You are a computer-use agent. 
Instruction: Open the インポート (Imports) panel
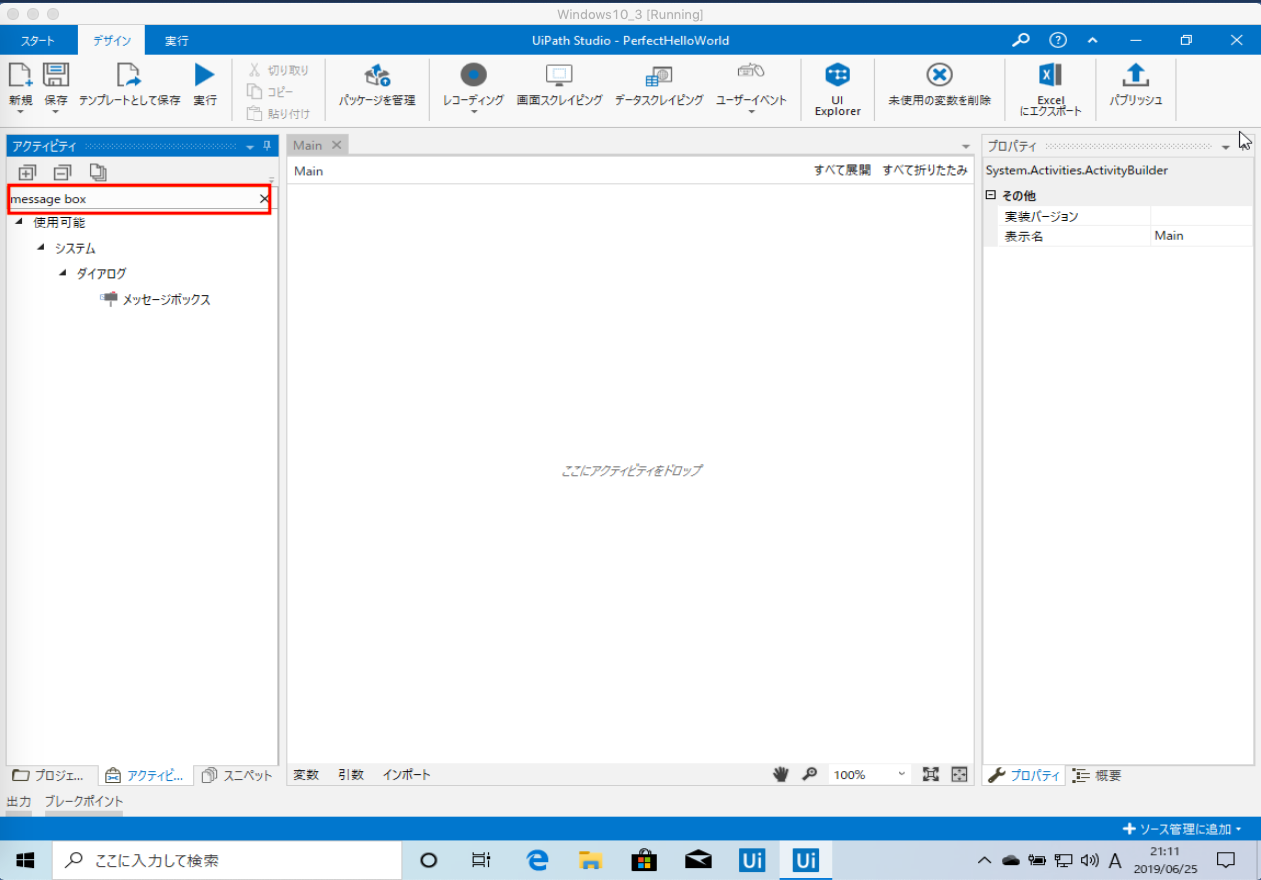click(407, 775)
